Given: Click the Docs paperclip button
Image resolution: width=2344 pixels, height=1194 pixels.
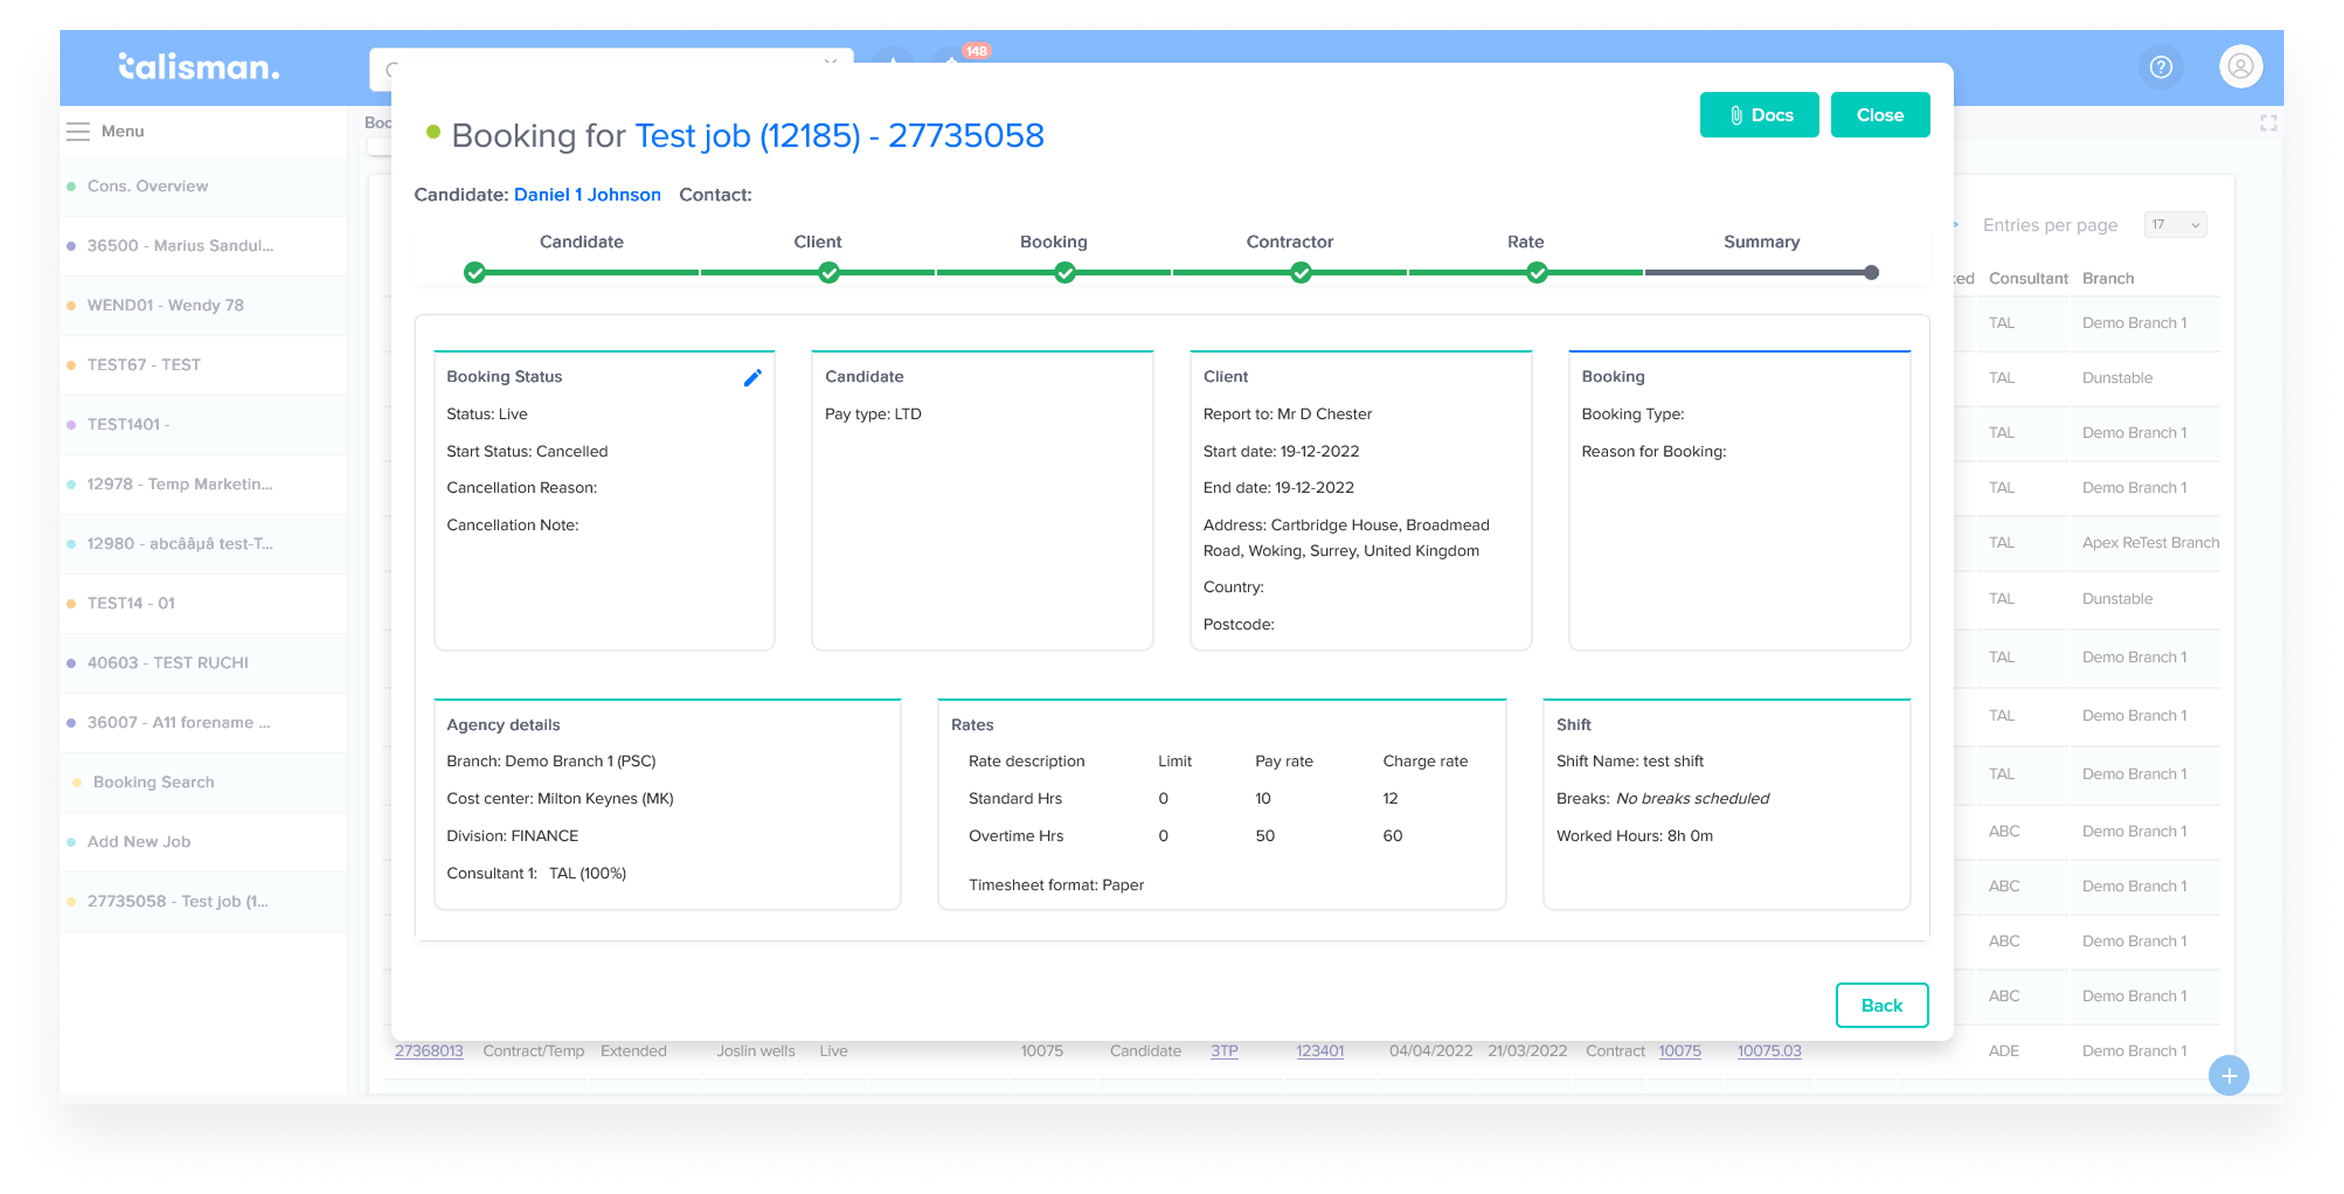Looking at the screenshot, I should click(x=1758, y=115).
